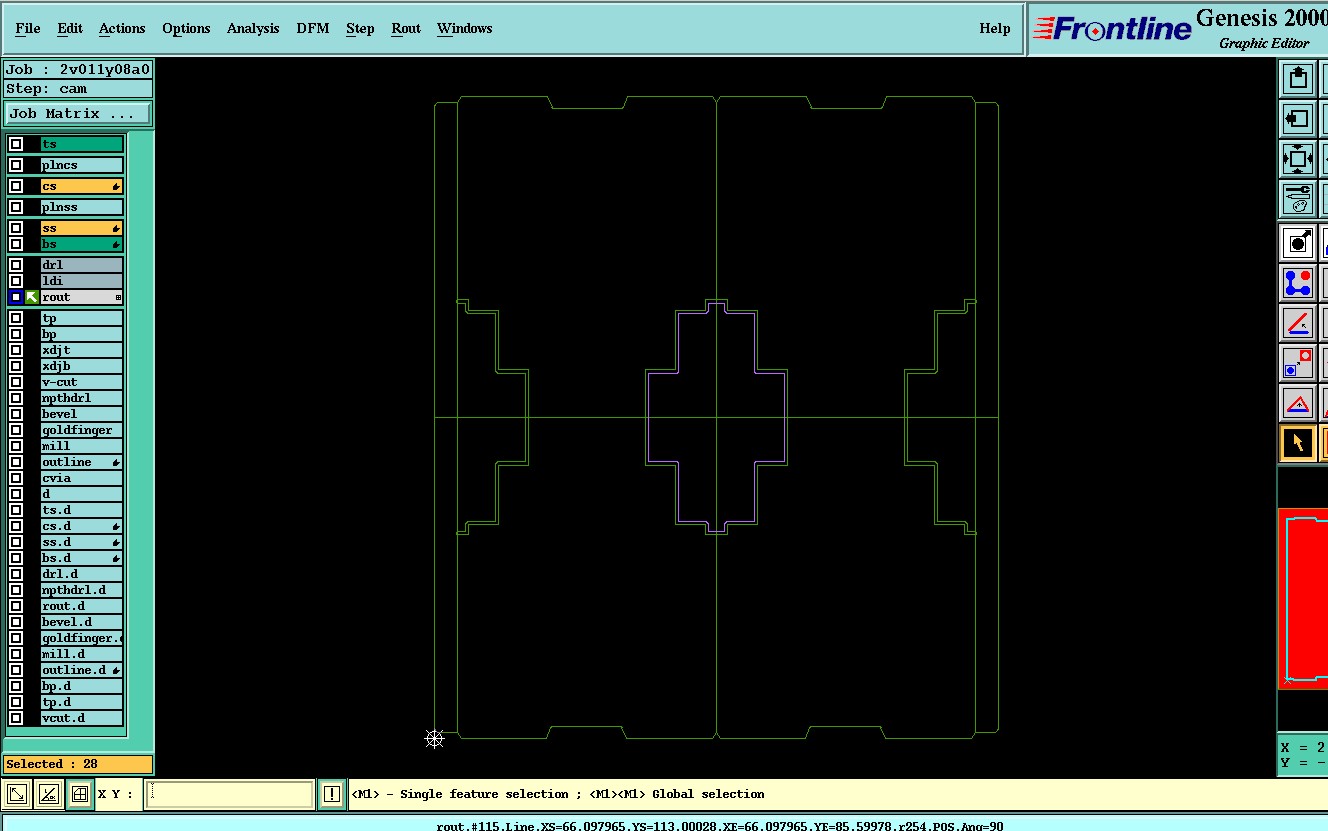Viewport: 1328px width, 831px height.
Task: Open the Help menu
Action: (x=995, y=28)
